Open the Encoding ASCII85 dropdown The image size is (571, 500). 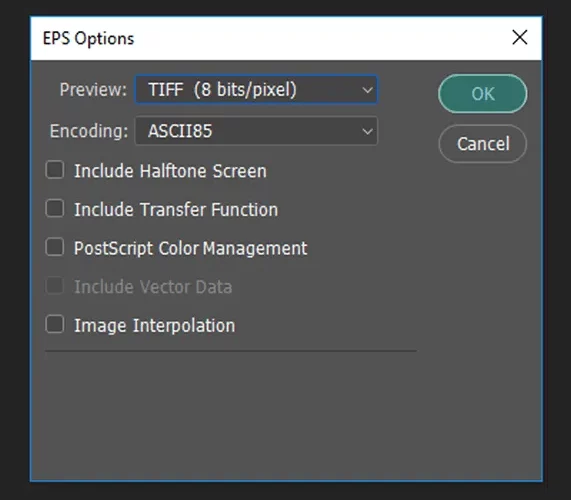tap(256, 131)
